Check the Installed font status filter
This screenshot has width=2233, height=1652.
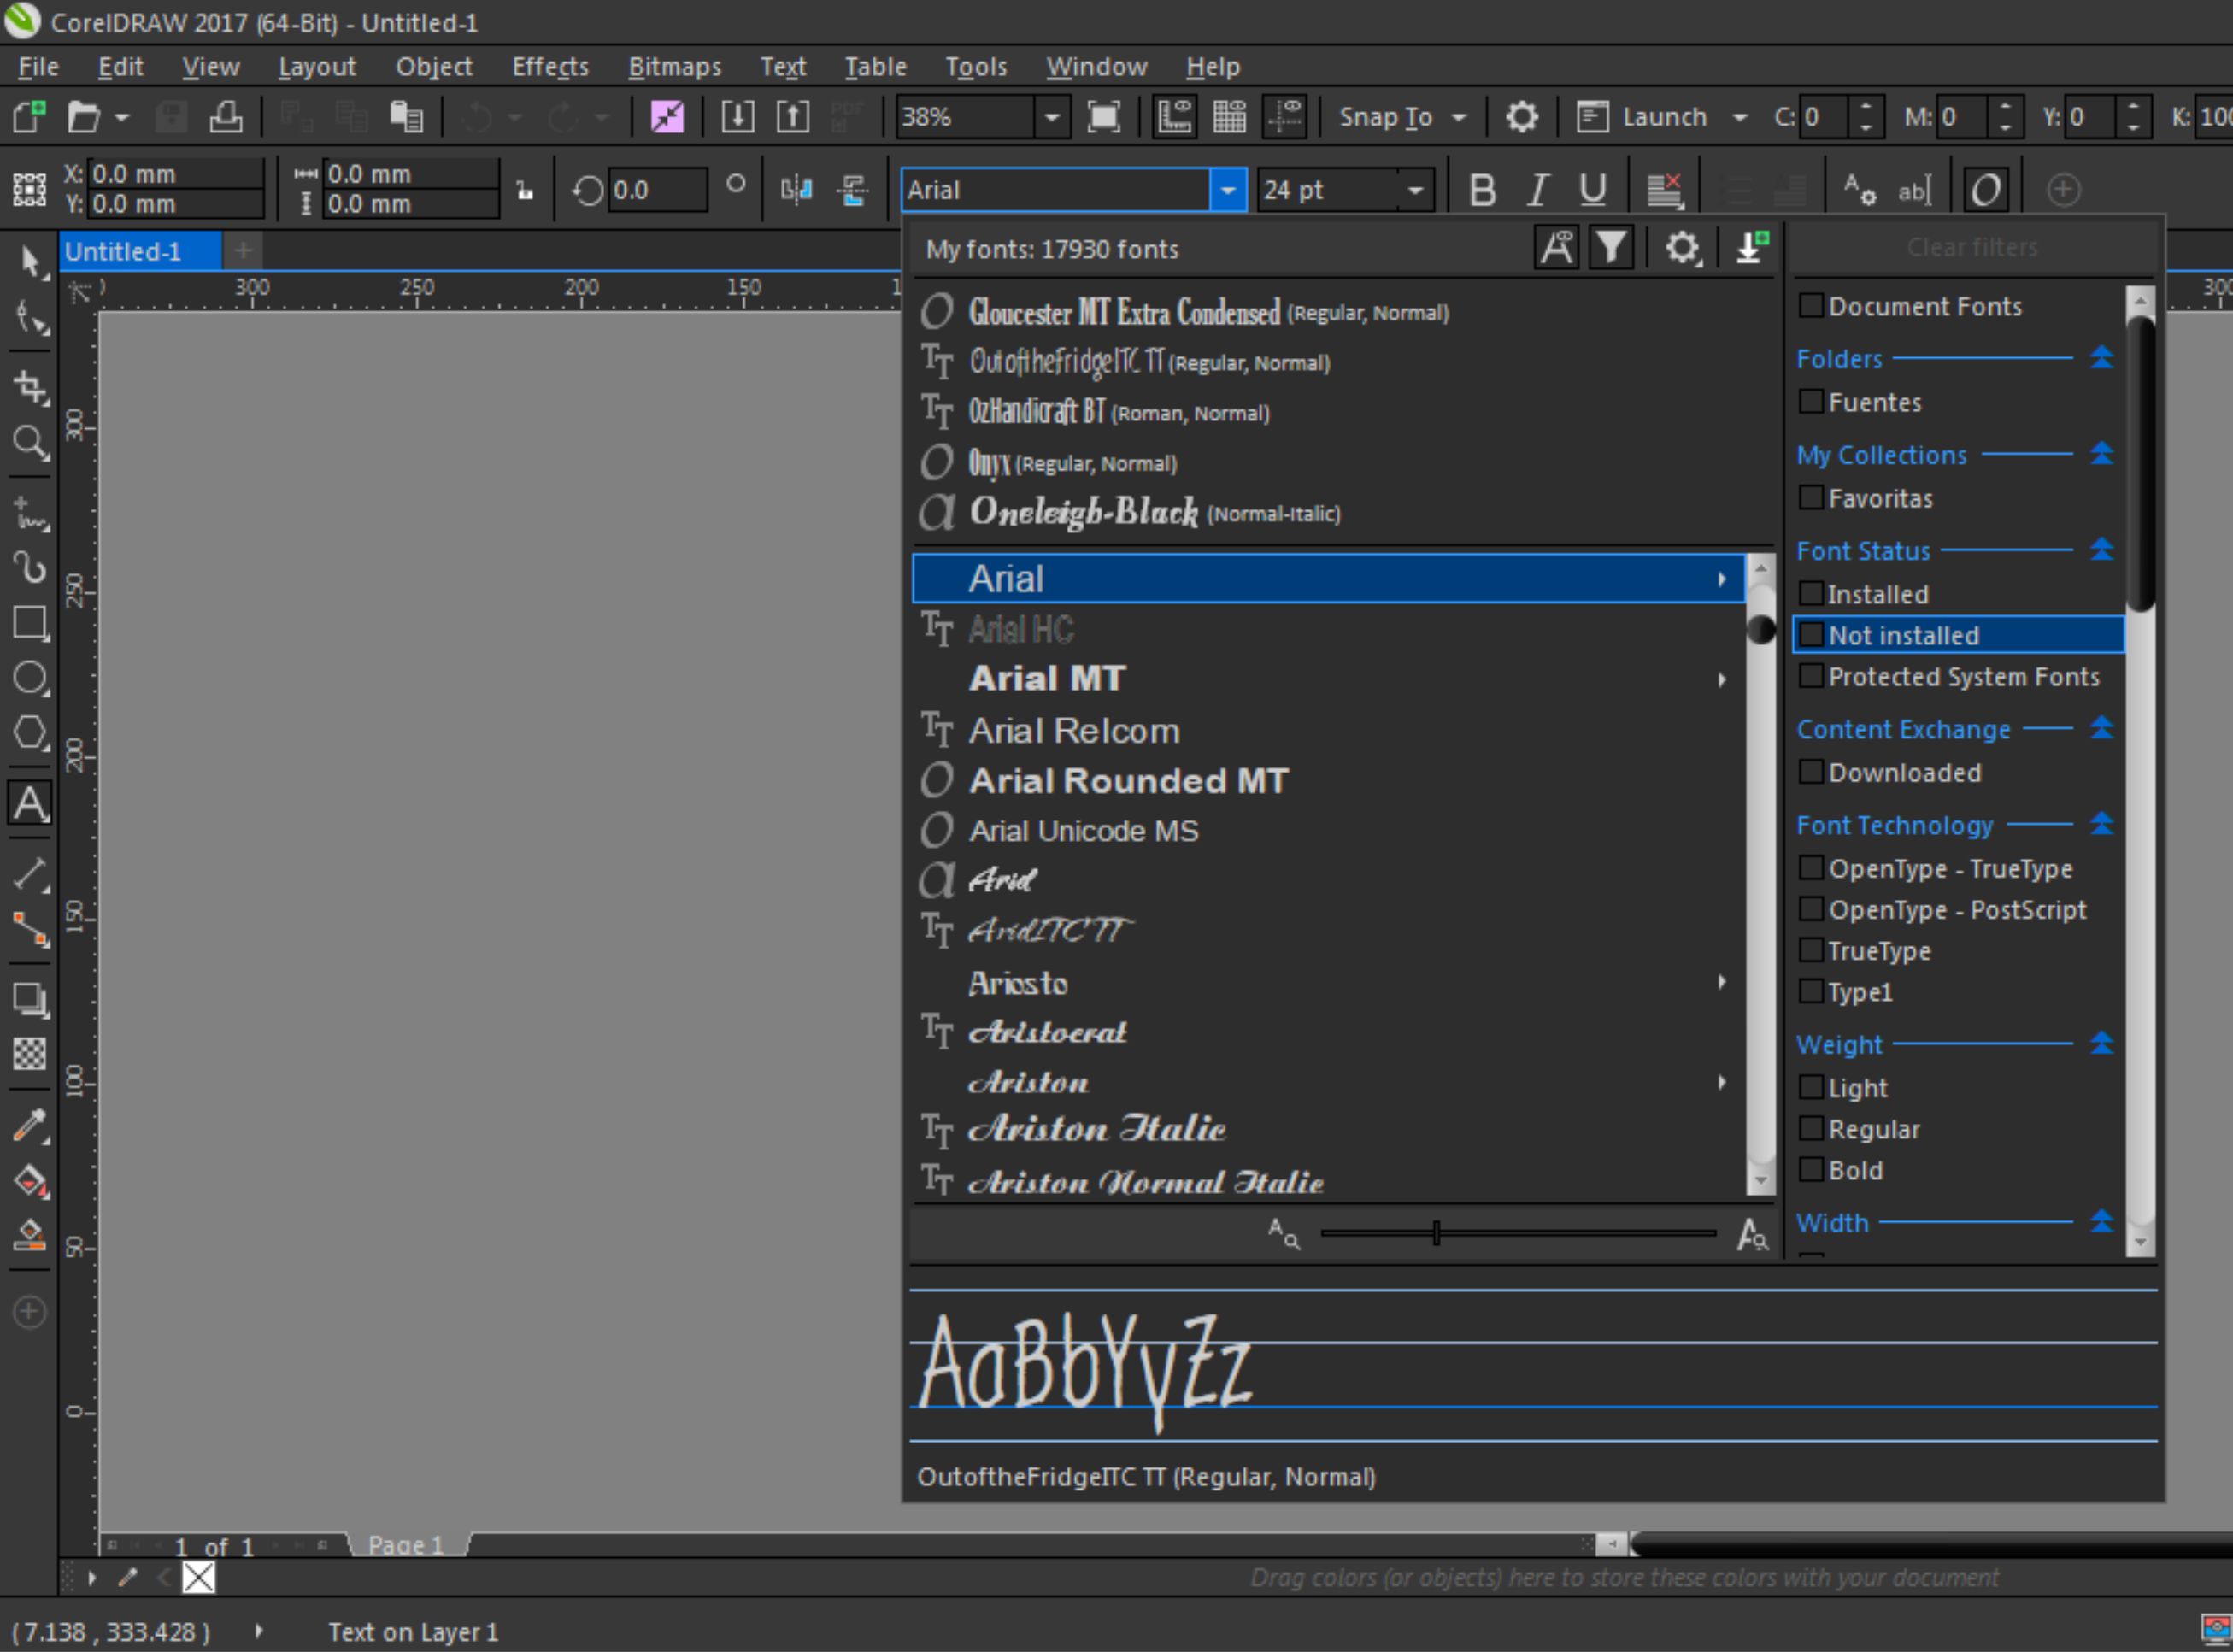1811,593
